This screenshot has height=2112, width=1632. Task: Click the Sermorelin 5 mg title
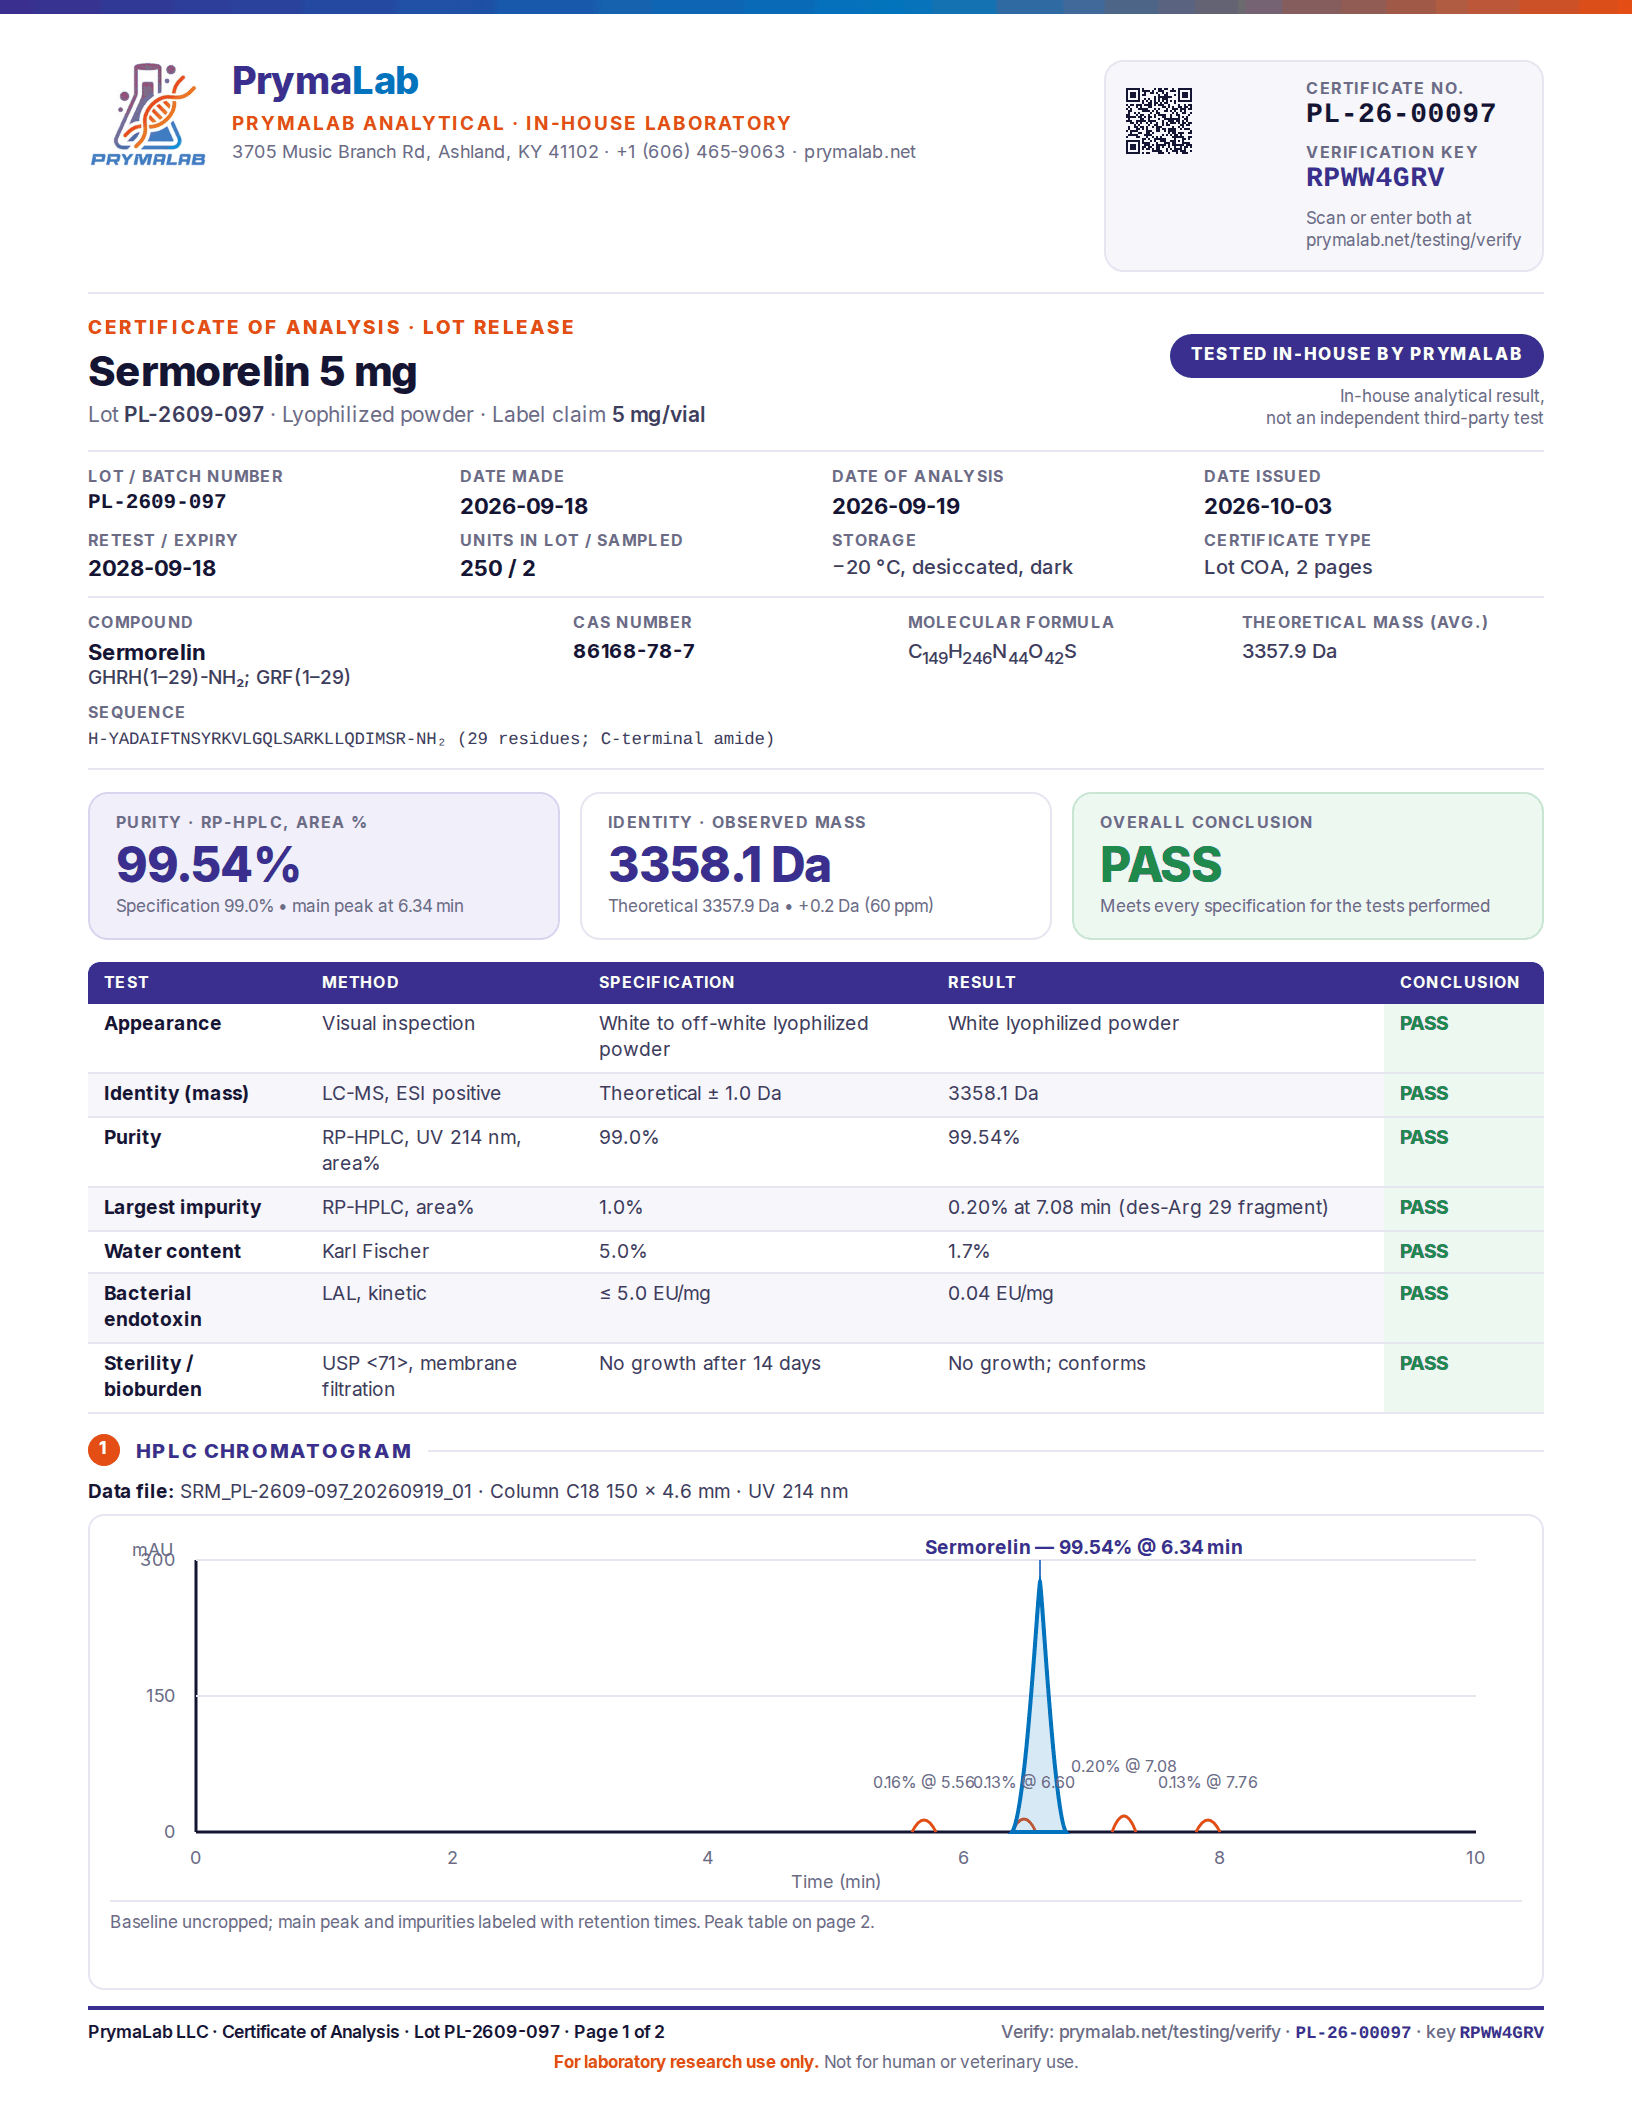253,371
